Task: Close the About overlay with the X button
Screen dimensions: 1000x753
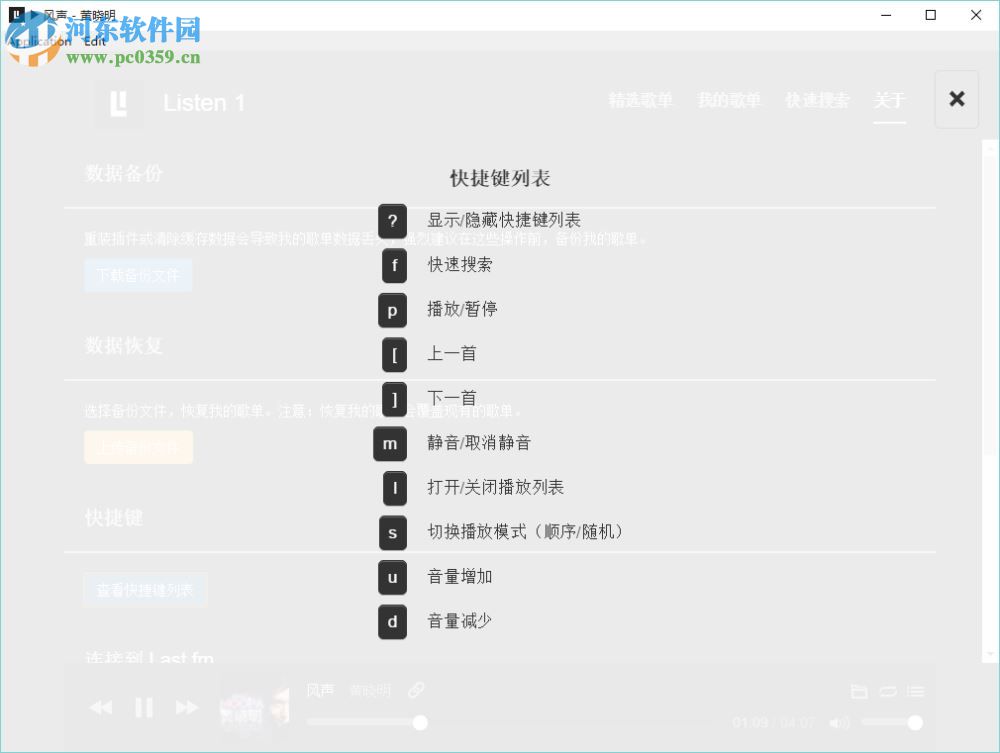Action: tap(956, 99)
